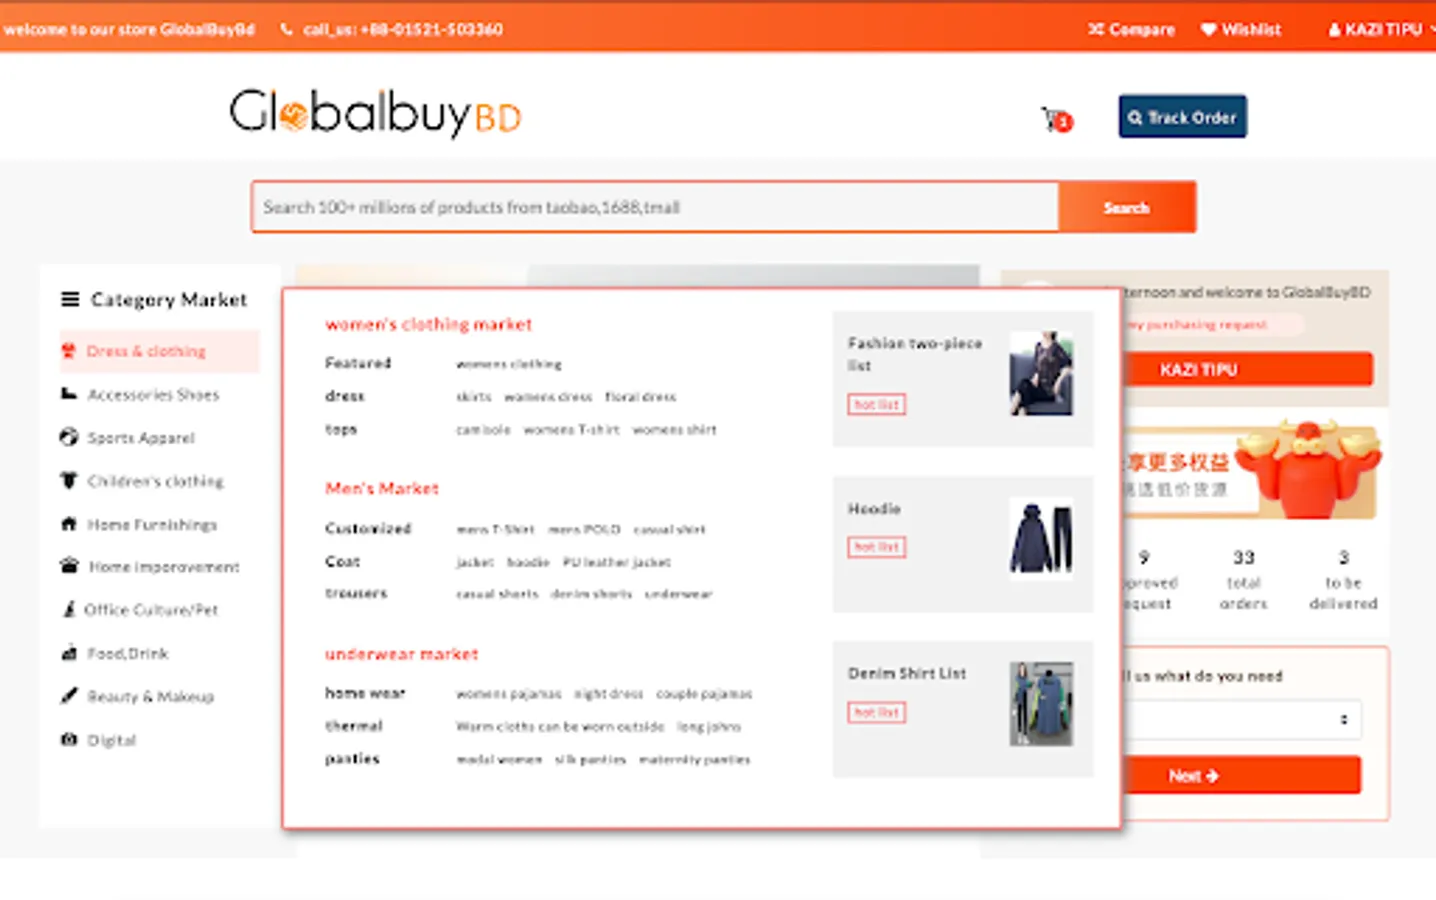
Task: Click the Next button
Action: (1242, 775)
